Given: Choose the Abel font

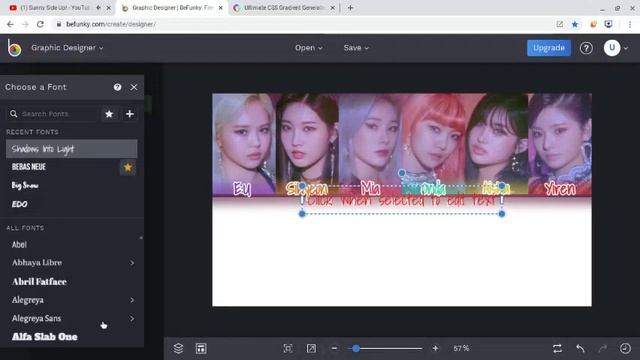Looking at the screenshot, I should (x=19, y=244).
